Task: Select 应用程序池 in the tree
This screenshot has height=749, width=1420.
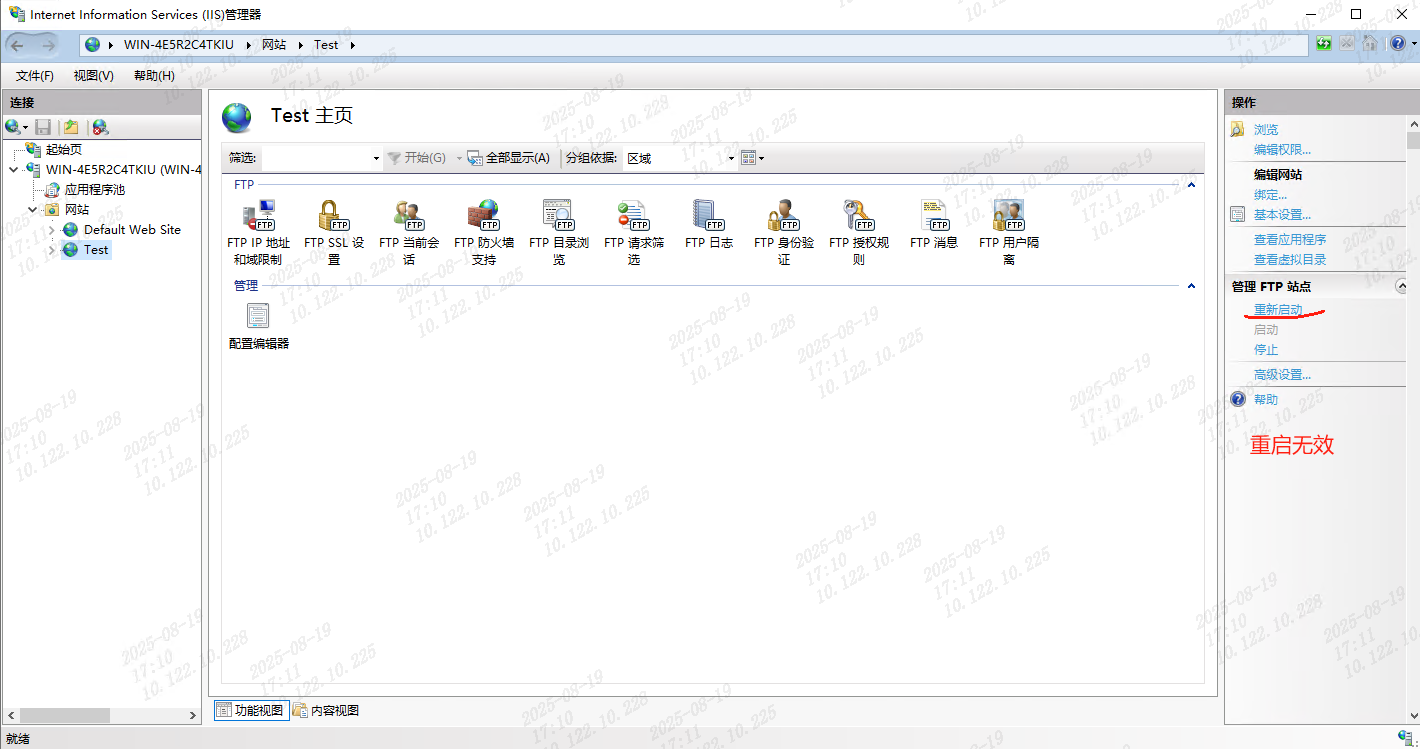Action: coord(94,190)
